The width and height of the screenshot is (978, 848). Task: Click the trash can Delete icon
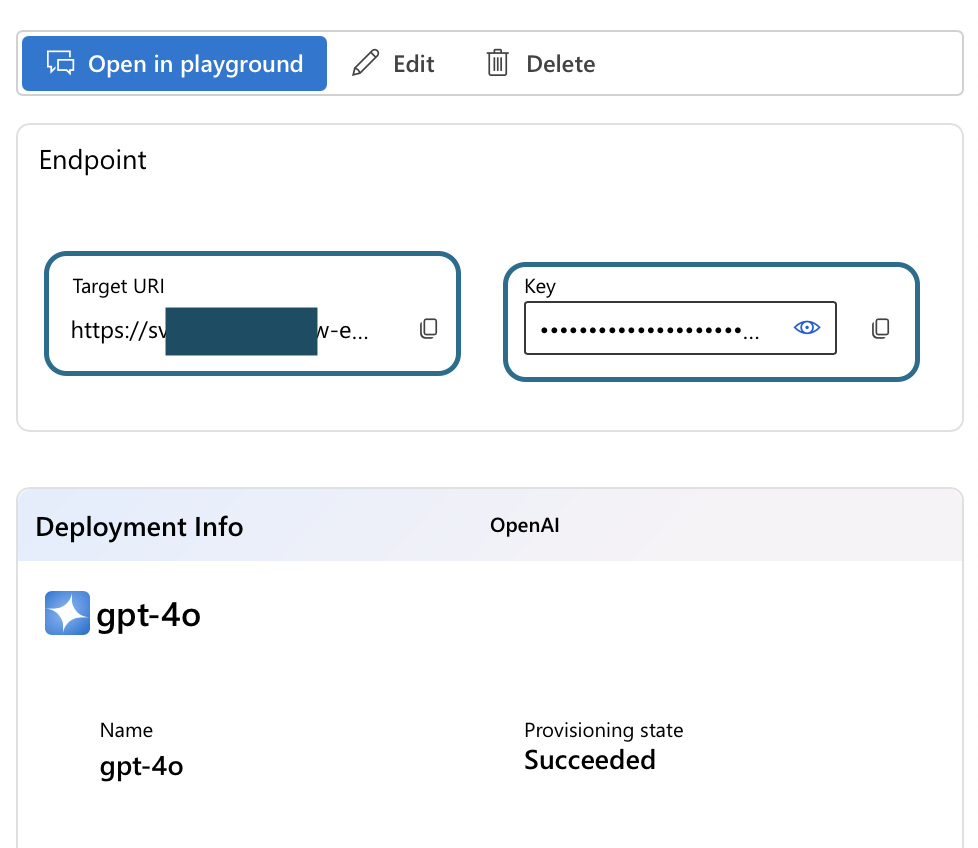(x=497, y=64)
